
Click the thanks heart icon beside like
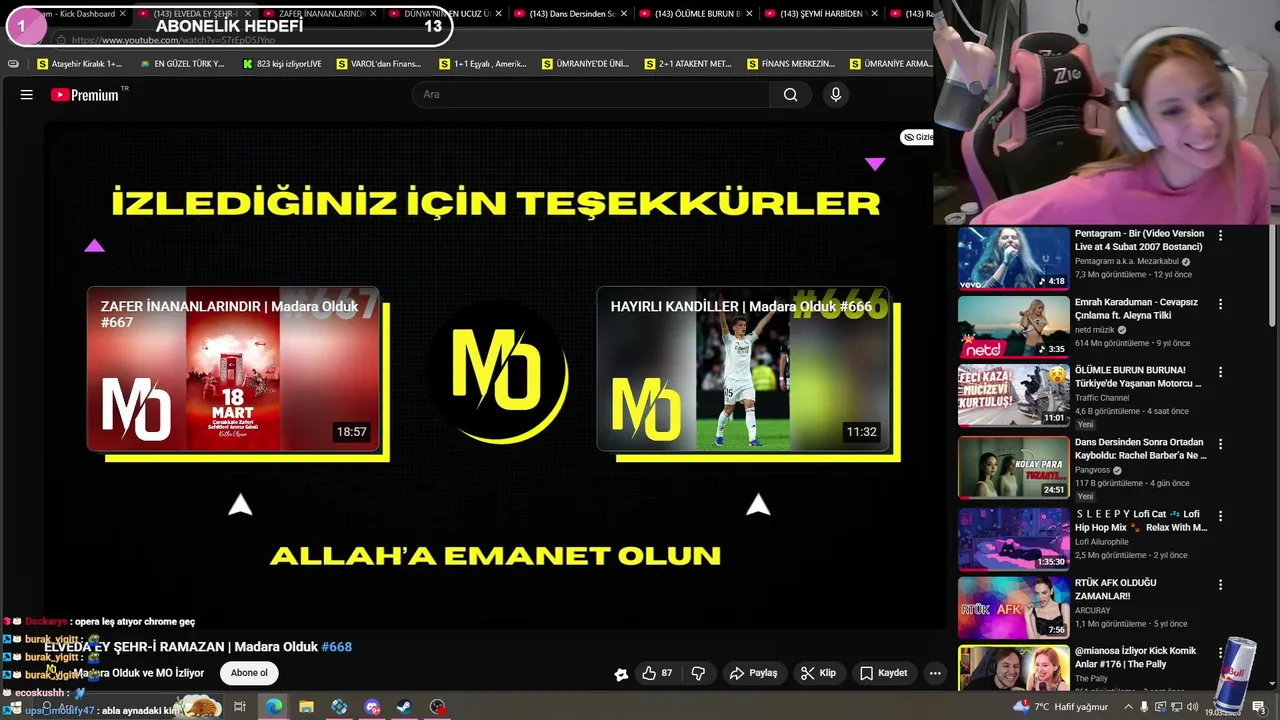point(621,674)
